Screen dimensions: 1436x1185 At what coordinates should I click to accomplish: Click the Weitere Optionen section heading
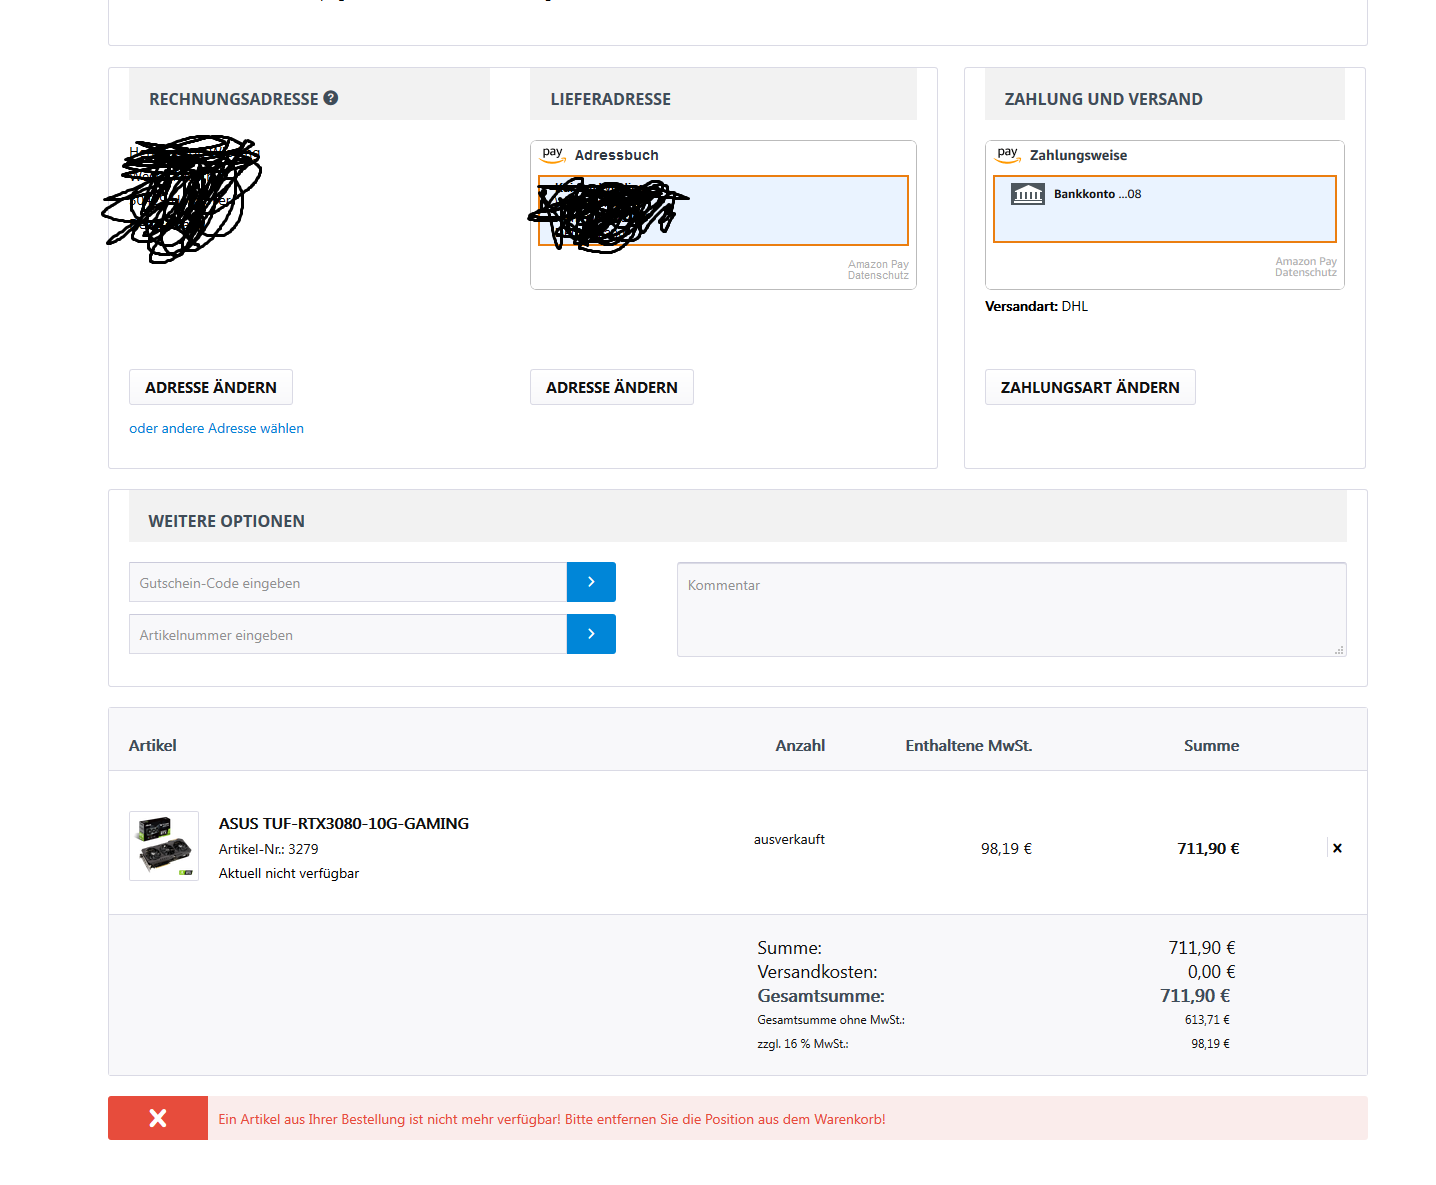[227, 521]
